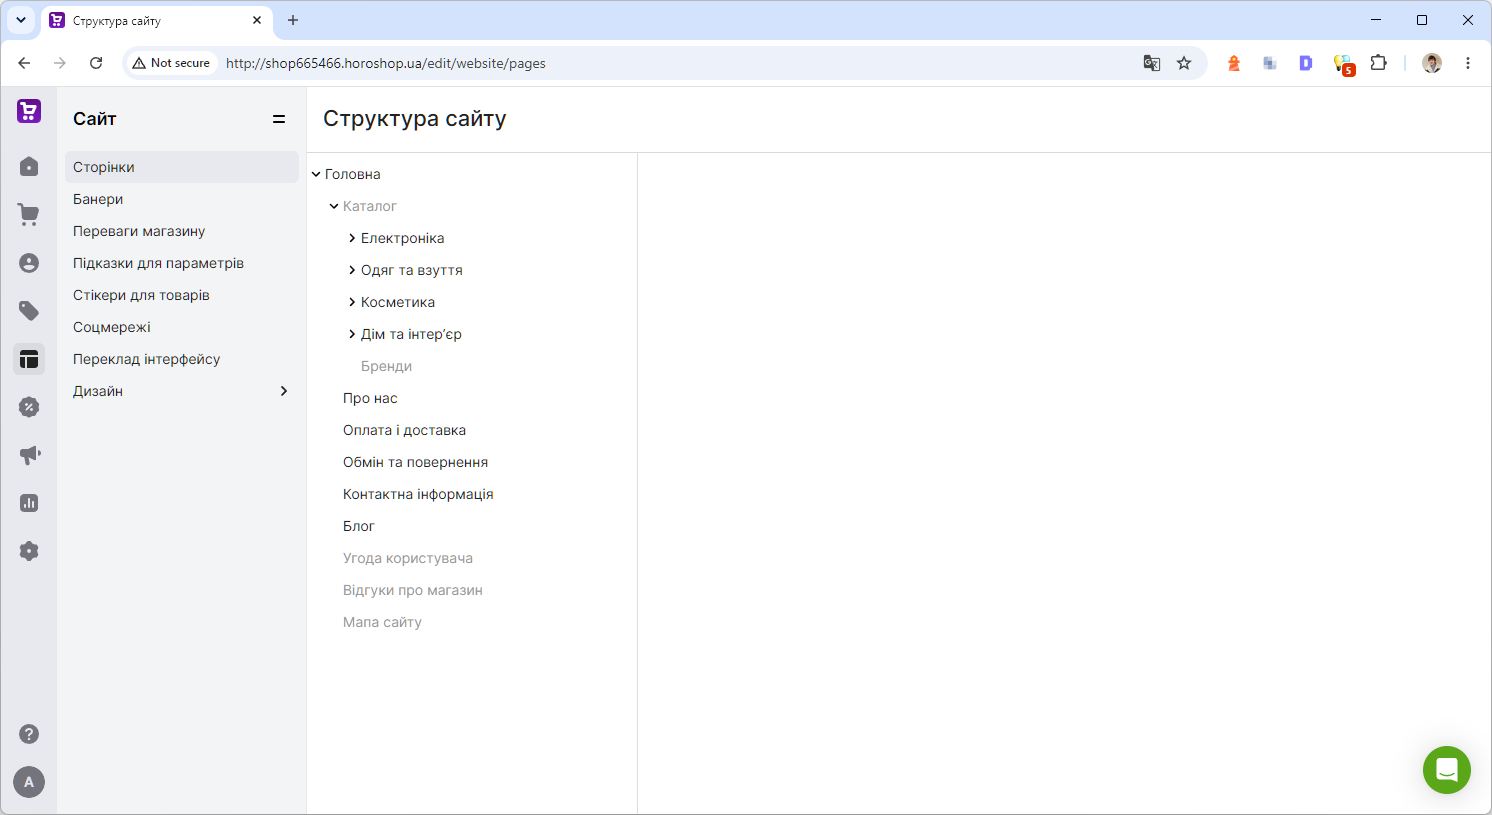Select the Головна page label

point(352,174)
